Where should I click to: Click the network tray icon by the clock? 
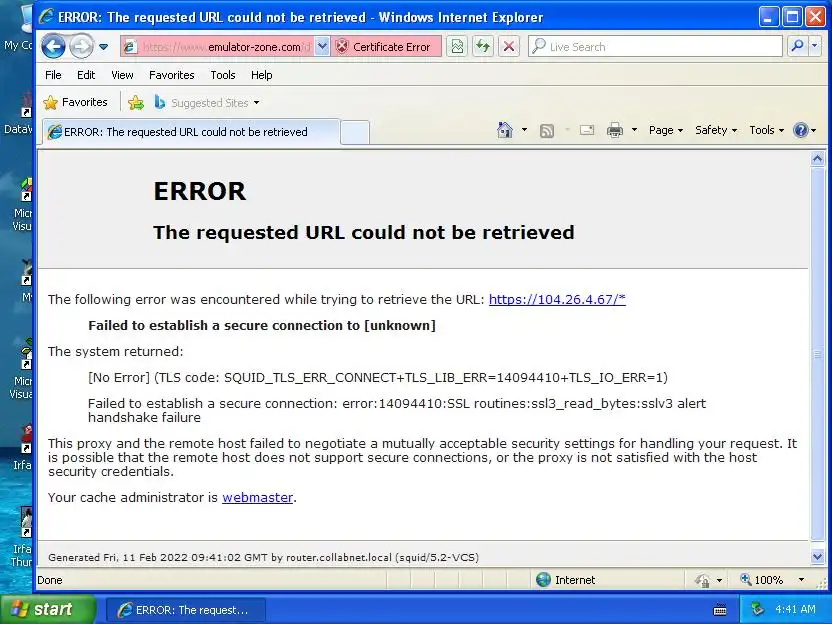(757, 609)
